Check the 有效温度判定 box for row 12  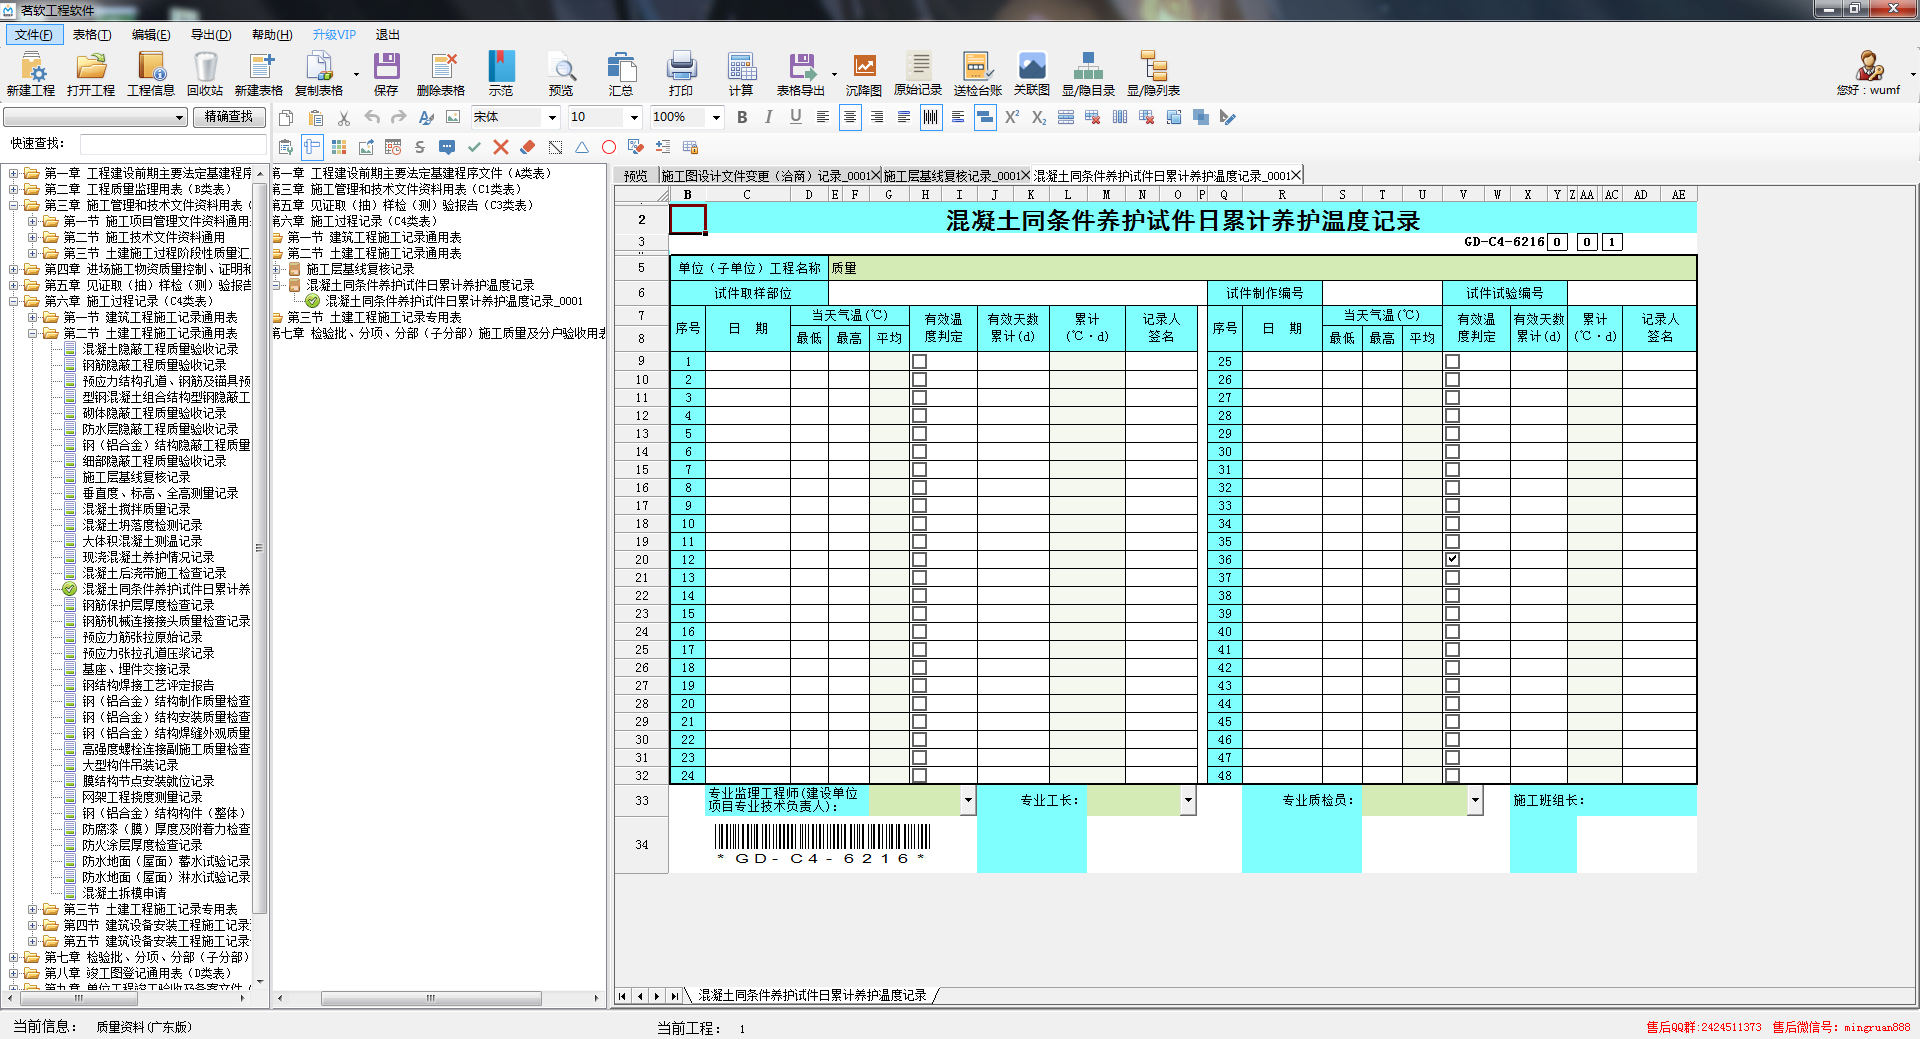[919, 559]
